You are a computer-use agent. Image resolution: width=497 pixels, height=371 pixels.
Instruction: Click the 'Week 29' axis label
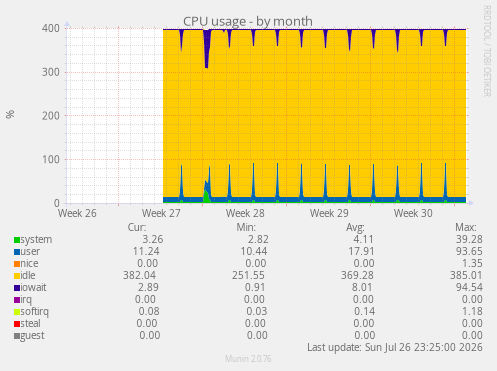[329, 214]
